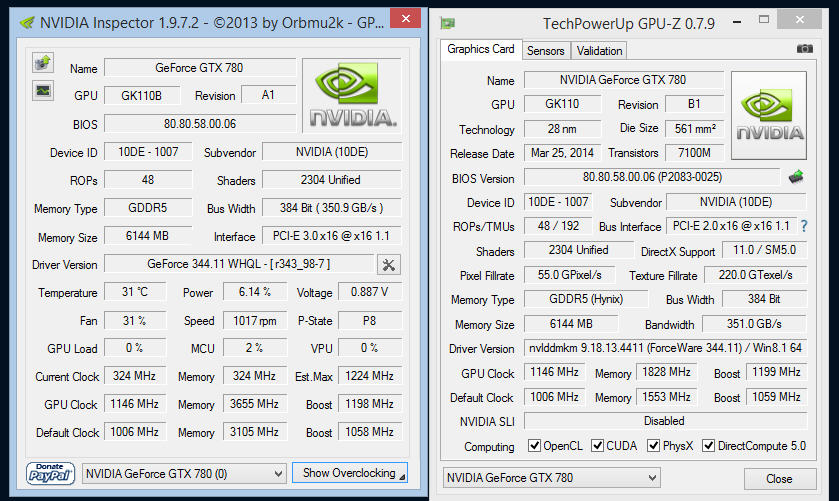Click the Transistors value 7100M
The image size is (839, 501).
coord(695,153)
